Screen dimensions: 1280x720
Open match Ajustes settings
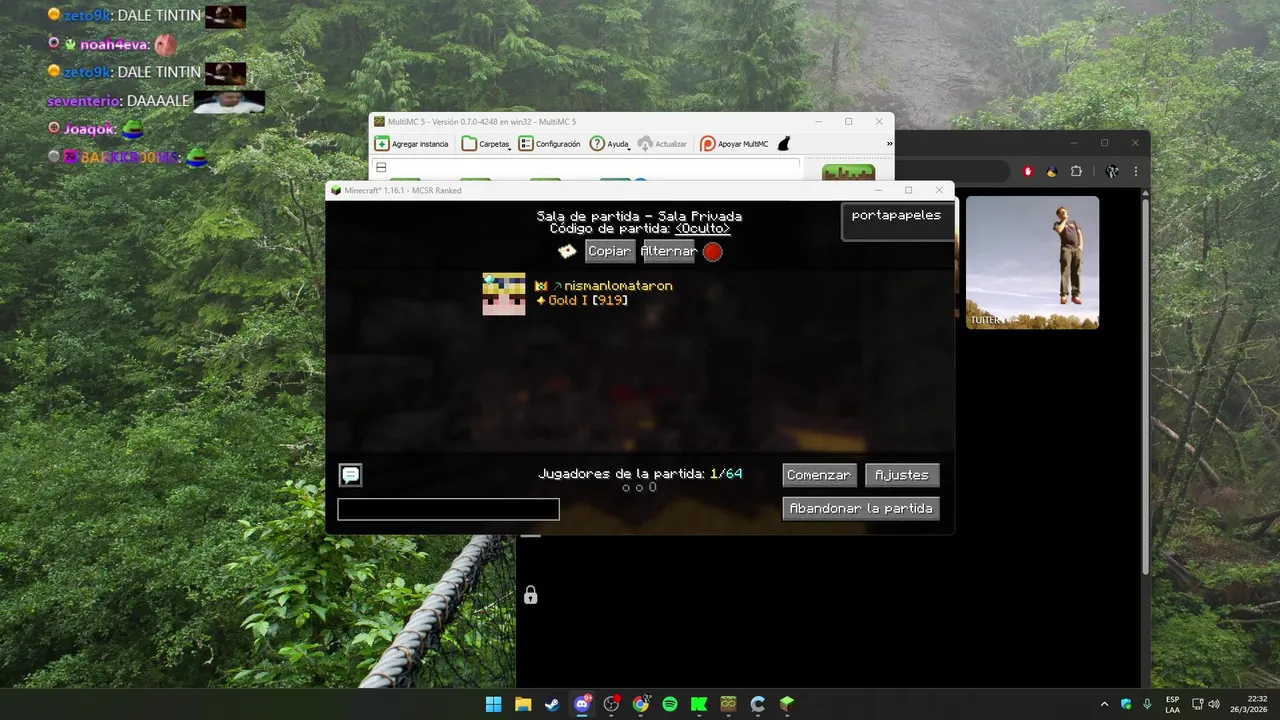[902, 475]
